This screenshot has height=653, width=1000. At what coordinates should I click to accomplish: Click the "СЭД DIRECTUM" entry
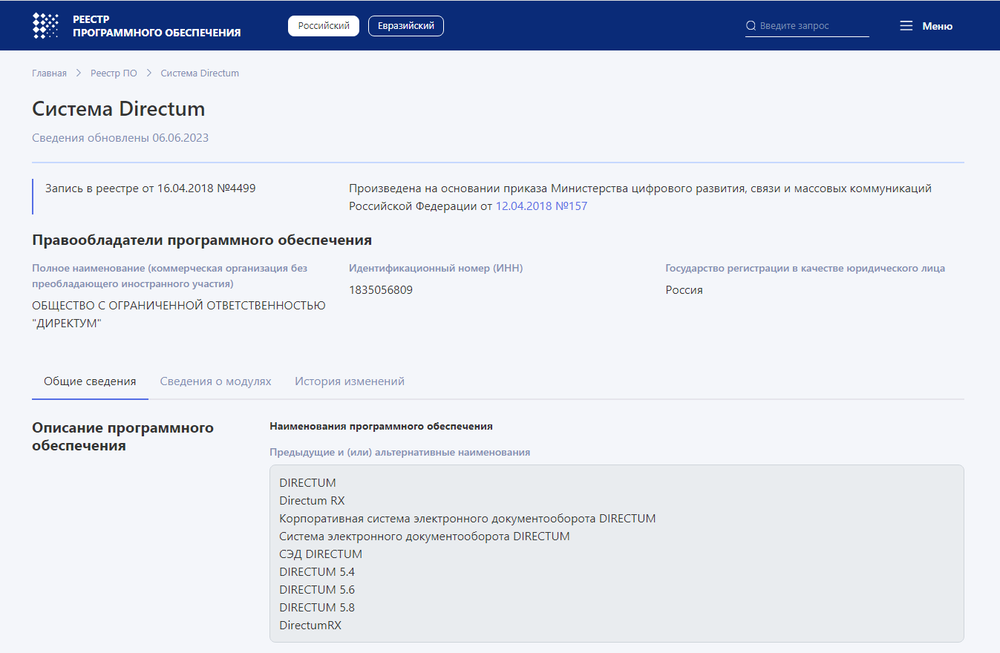[321, 554]
